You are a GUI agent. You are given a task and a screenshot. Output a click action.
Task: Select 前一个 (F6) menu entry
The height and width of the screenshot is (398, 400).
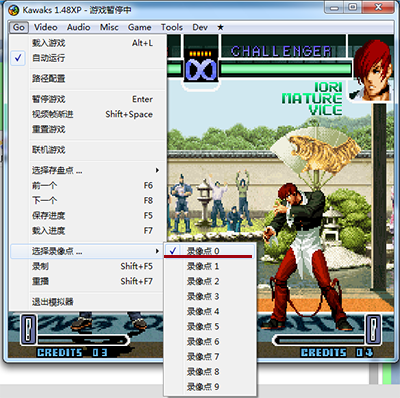pos(88,185)
